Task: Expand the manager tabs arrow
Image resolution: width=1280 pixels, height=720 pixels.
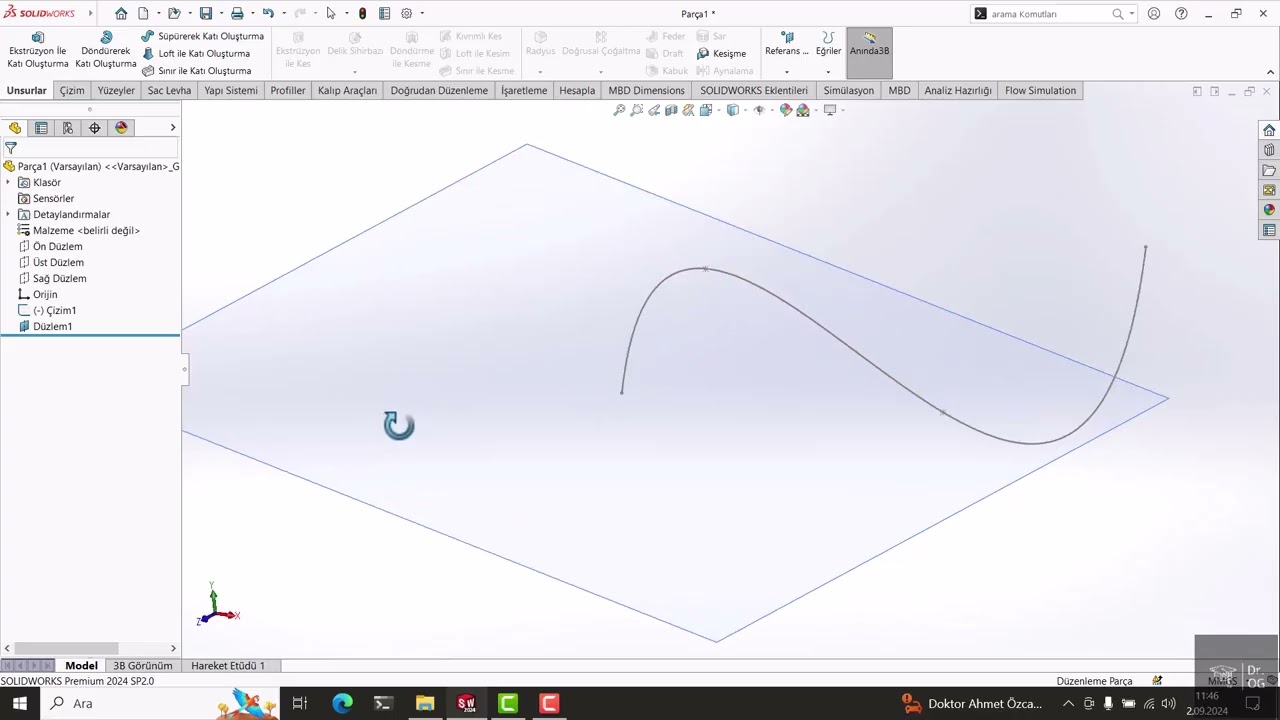Action: (x=173, y=128)
